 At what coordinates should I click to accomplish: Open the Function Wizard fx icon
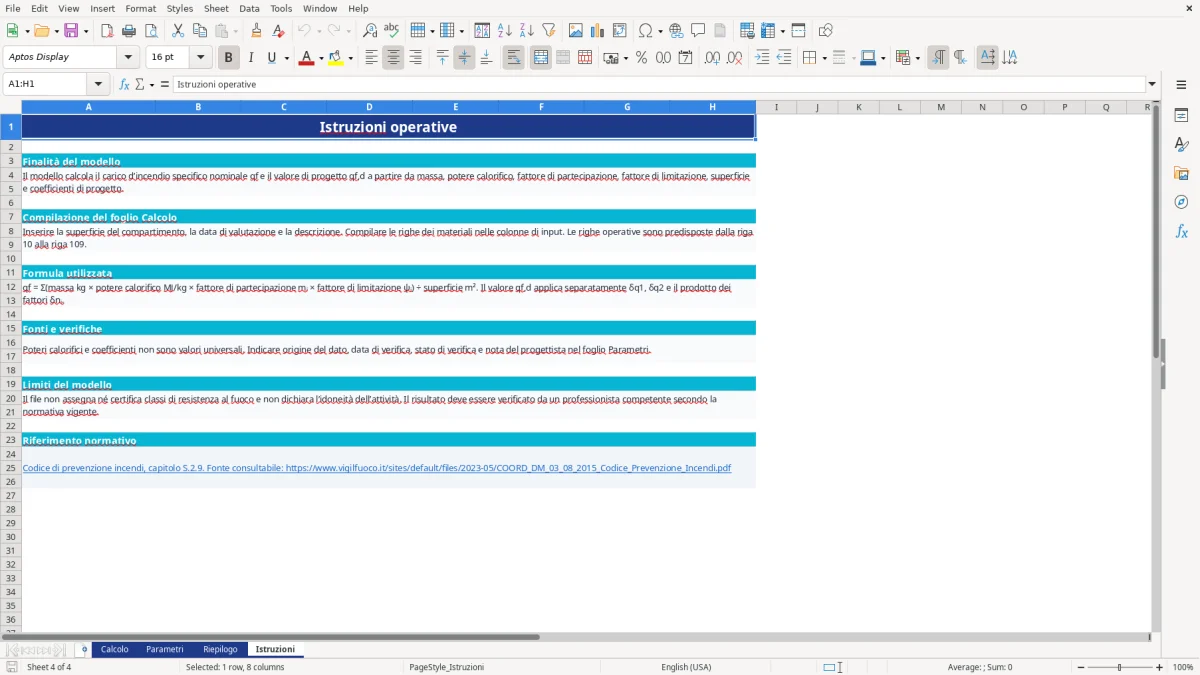coord(124,84)
